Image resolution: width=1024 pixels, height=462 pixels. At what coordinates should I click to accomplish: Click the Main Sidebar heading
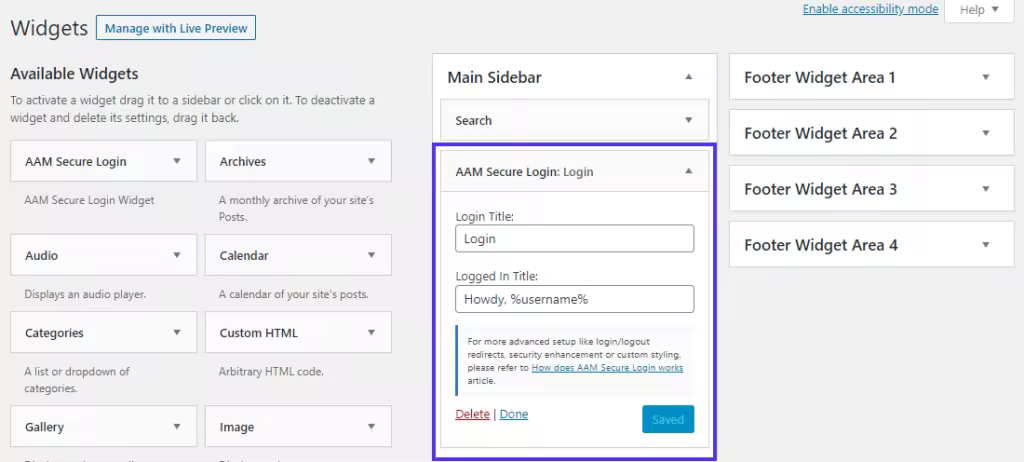coord(494,78)
